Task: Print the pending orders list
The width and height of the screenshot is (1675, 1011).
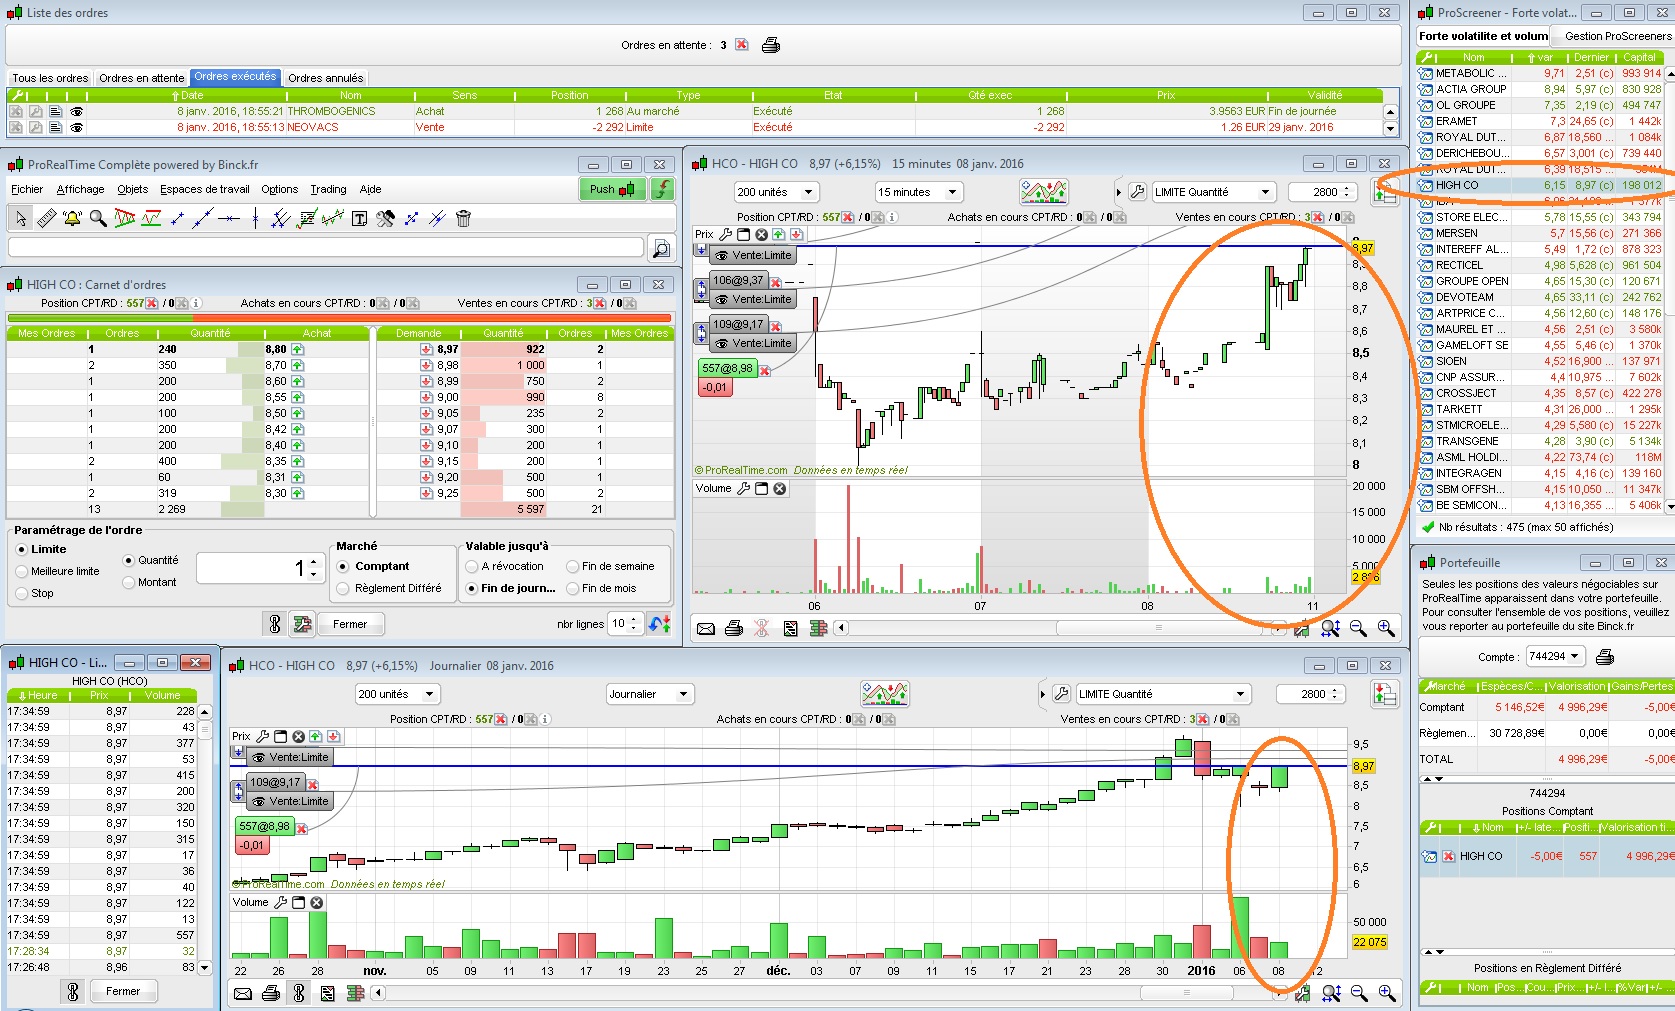Action: (771, 45)
